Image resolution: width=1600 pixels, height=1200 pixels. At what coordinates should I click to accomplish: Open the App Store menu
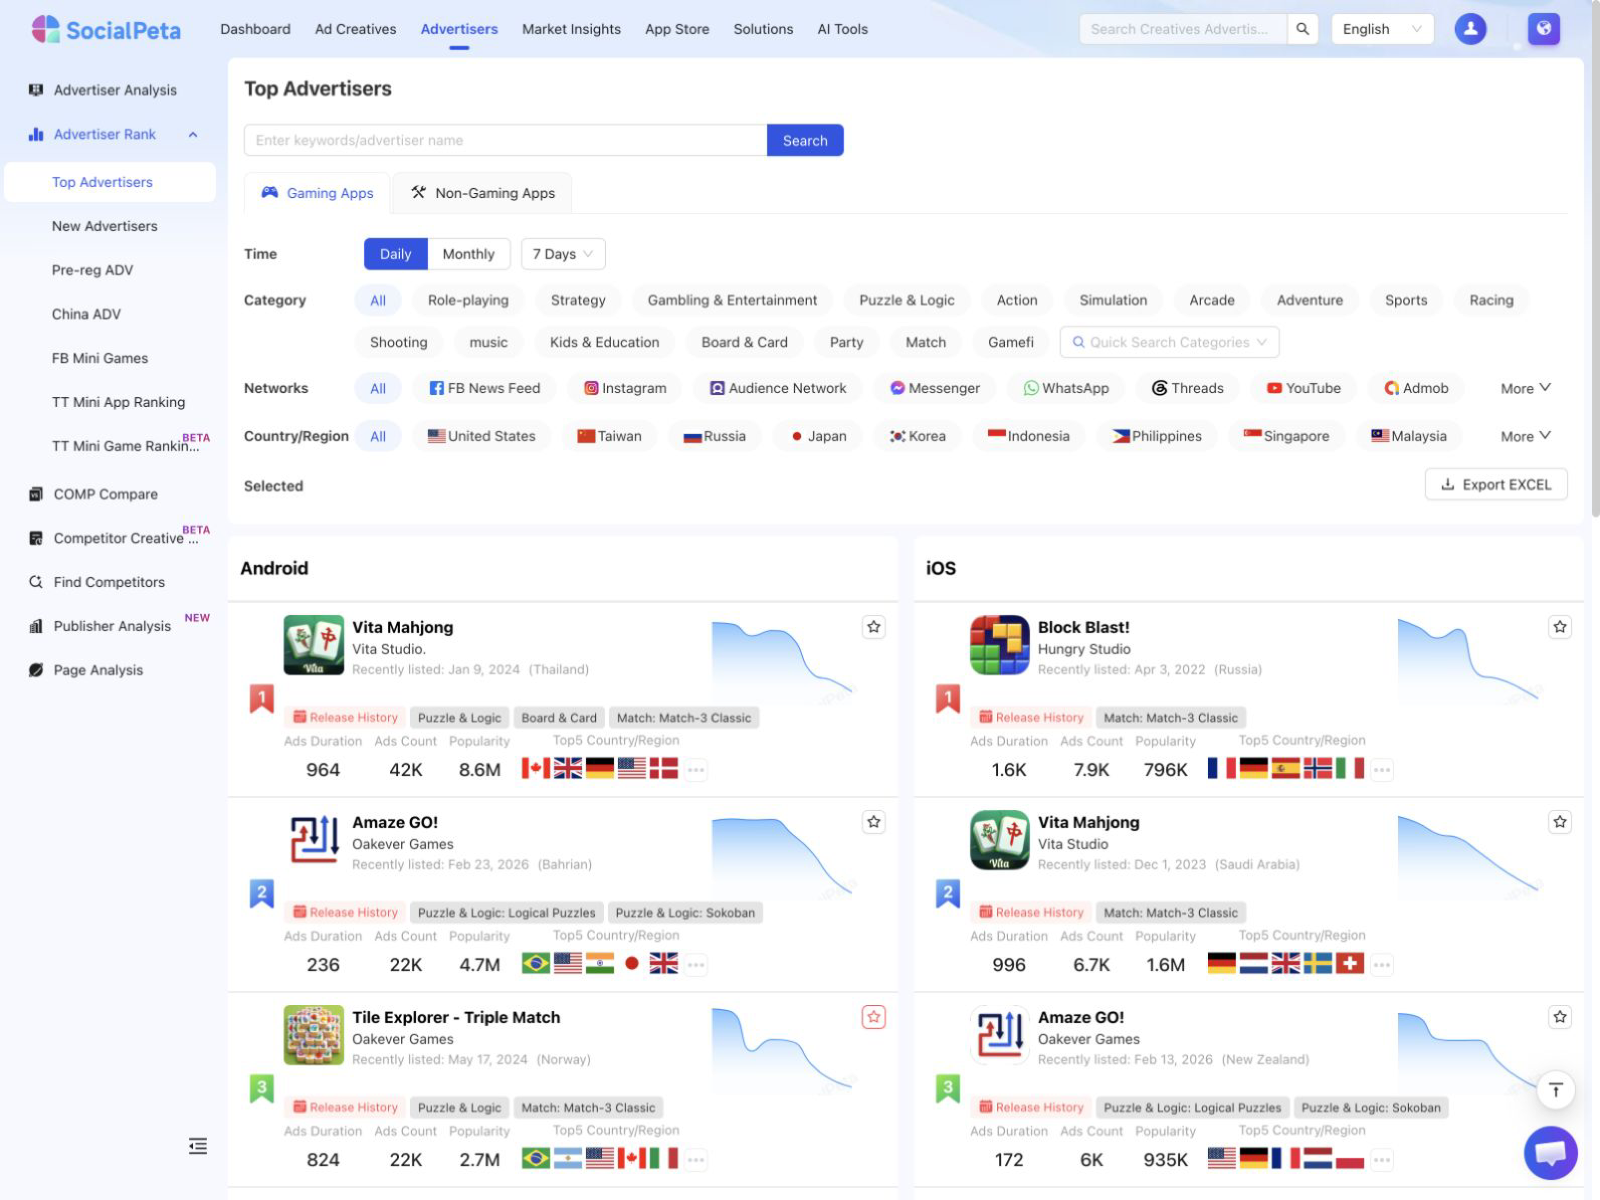[x=677, y=29]
